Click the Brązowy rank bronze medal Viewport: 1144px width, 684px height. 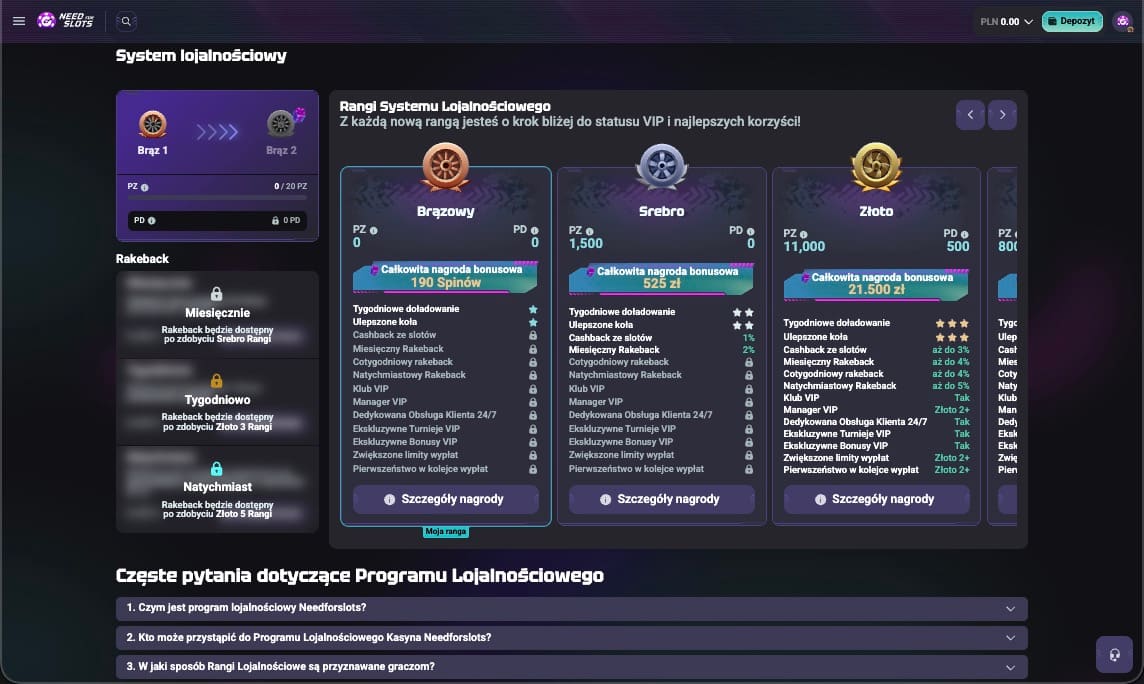445,167
